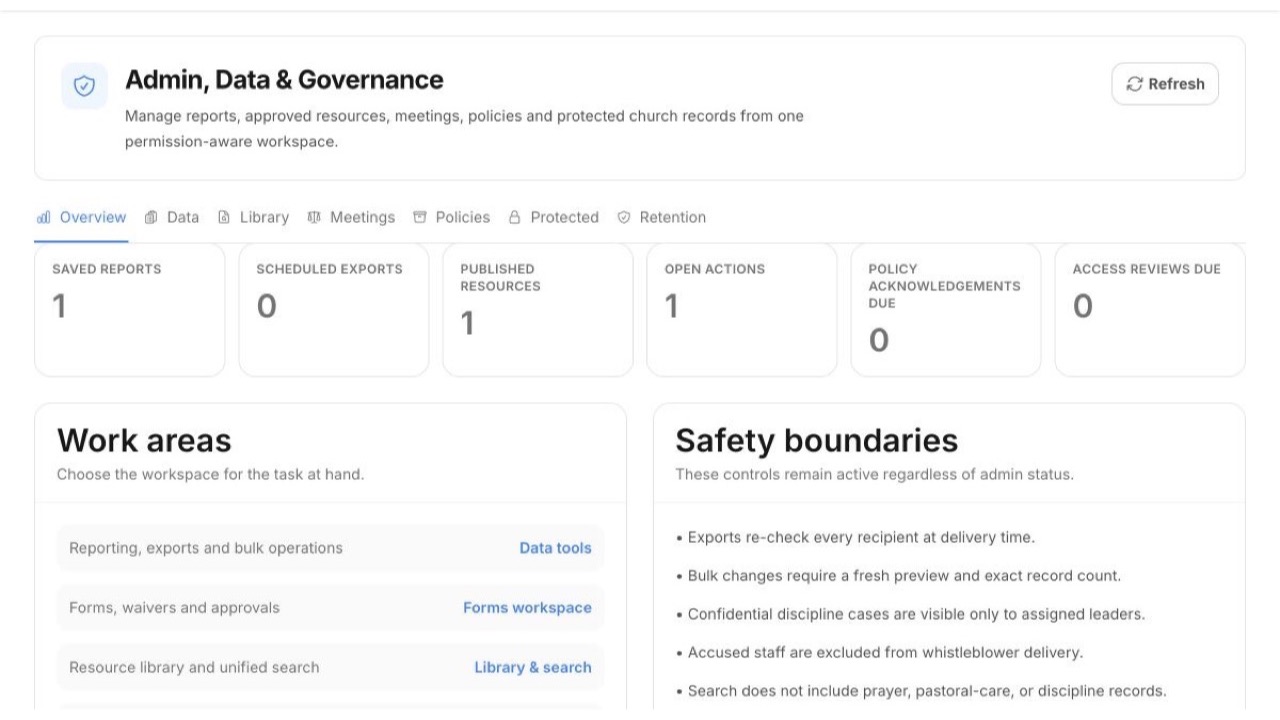
Task: Open the Data tools link
Action: point(555,548)
